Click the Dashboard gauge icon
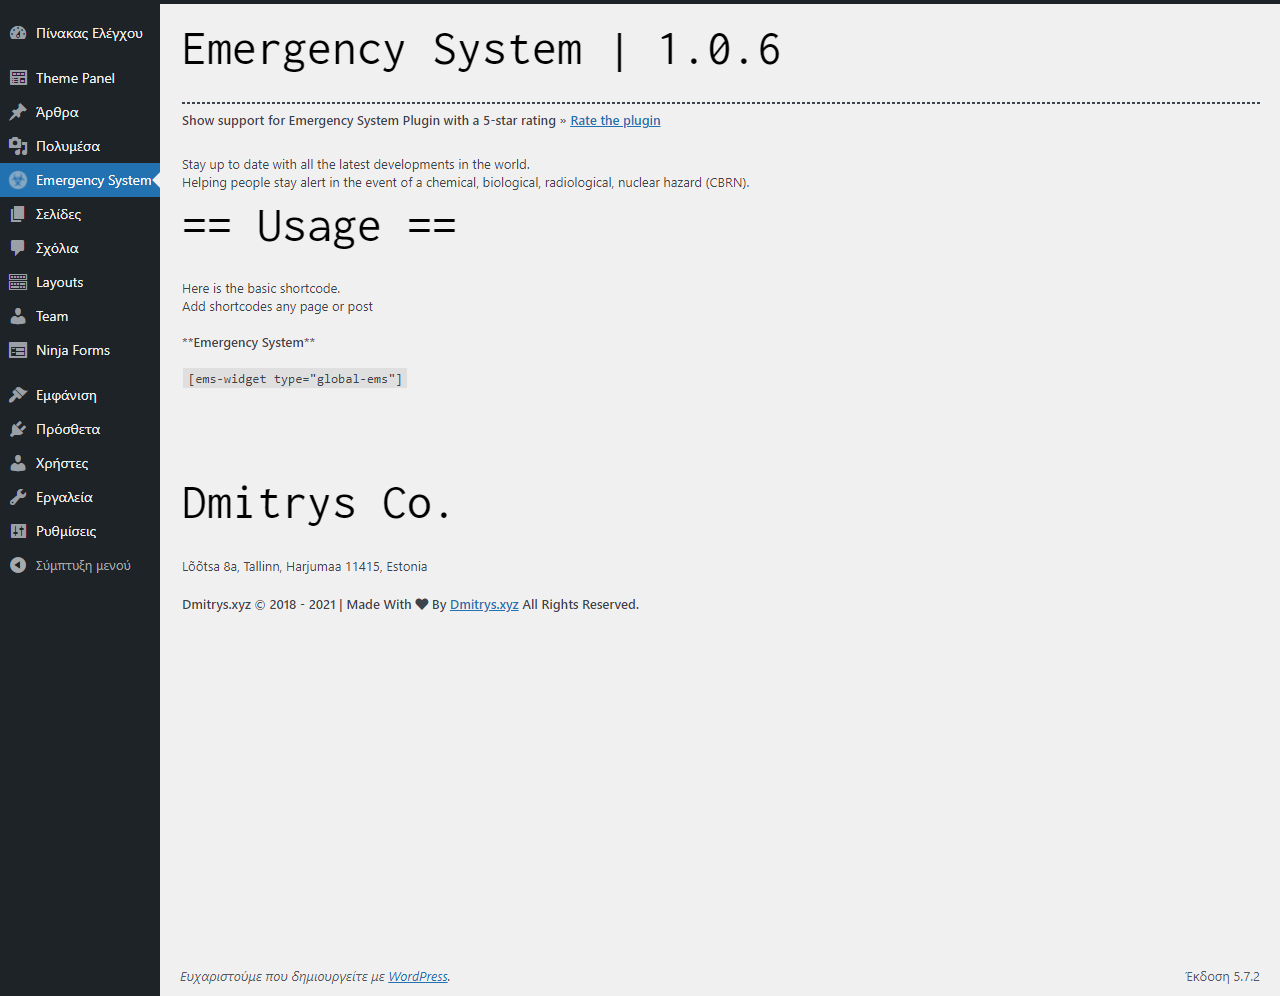 click(x=18, y=33)
